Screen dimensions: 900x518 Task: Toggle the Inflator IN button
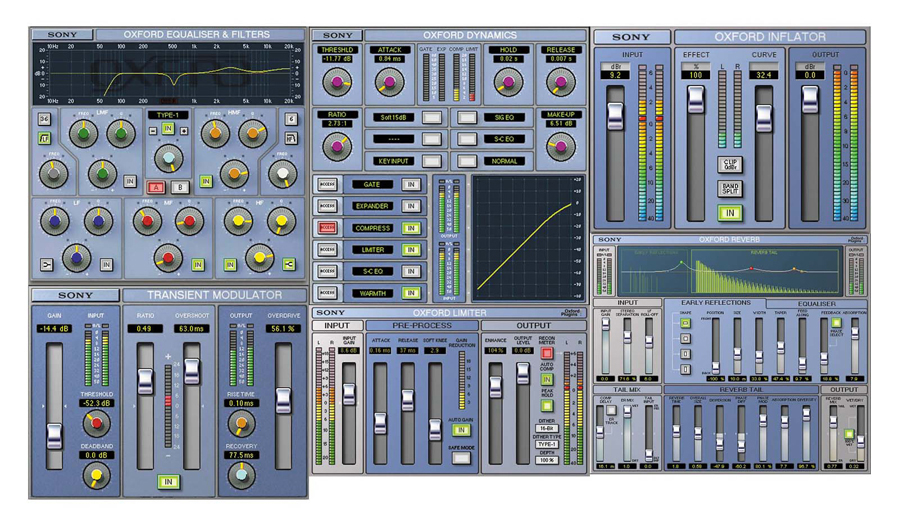(x=730, y=213)
